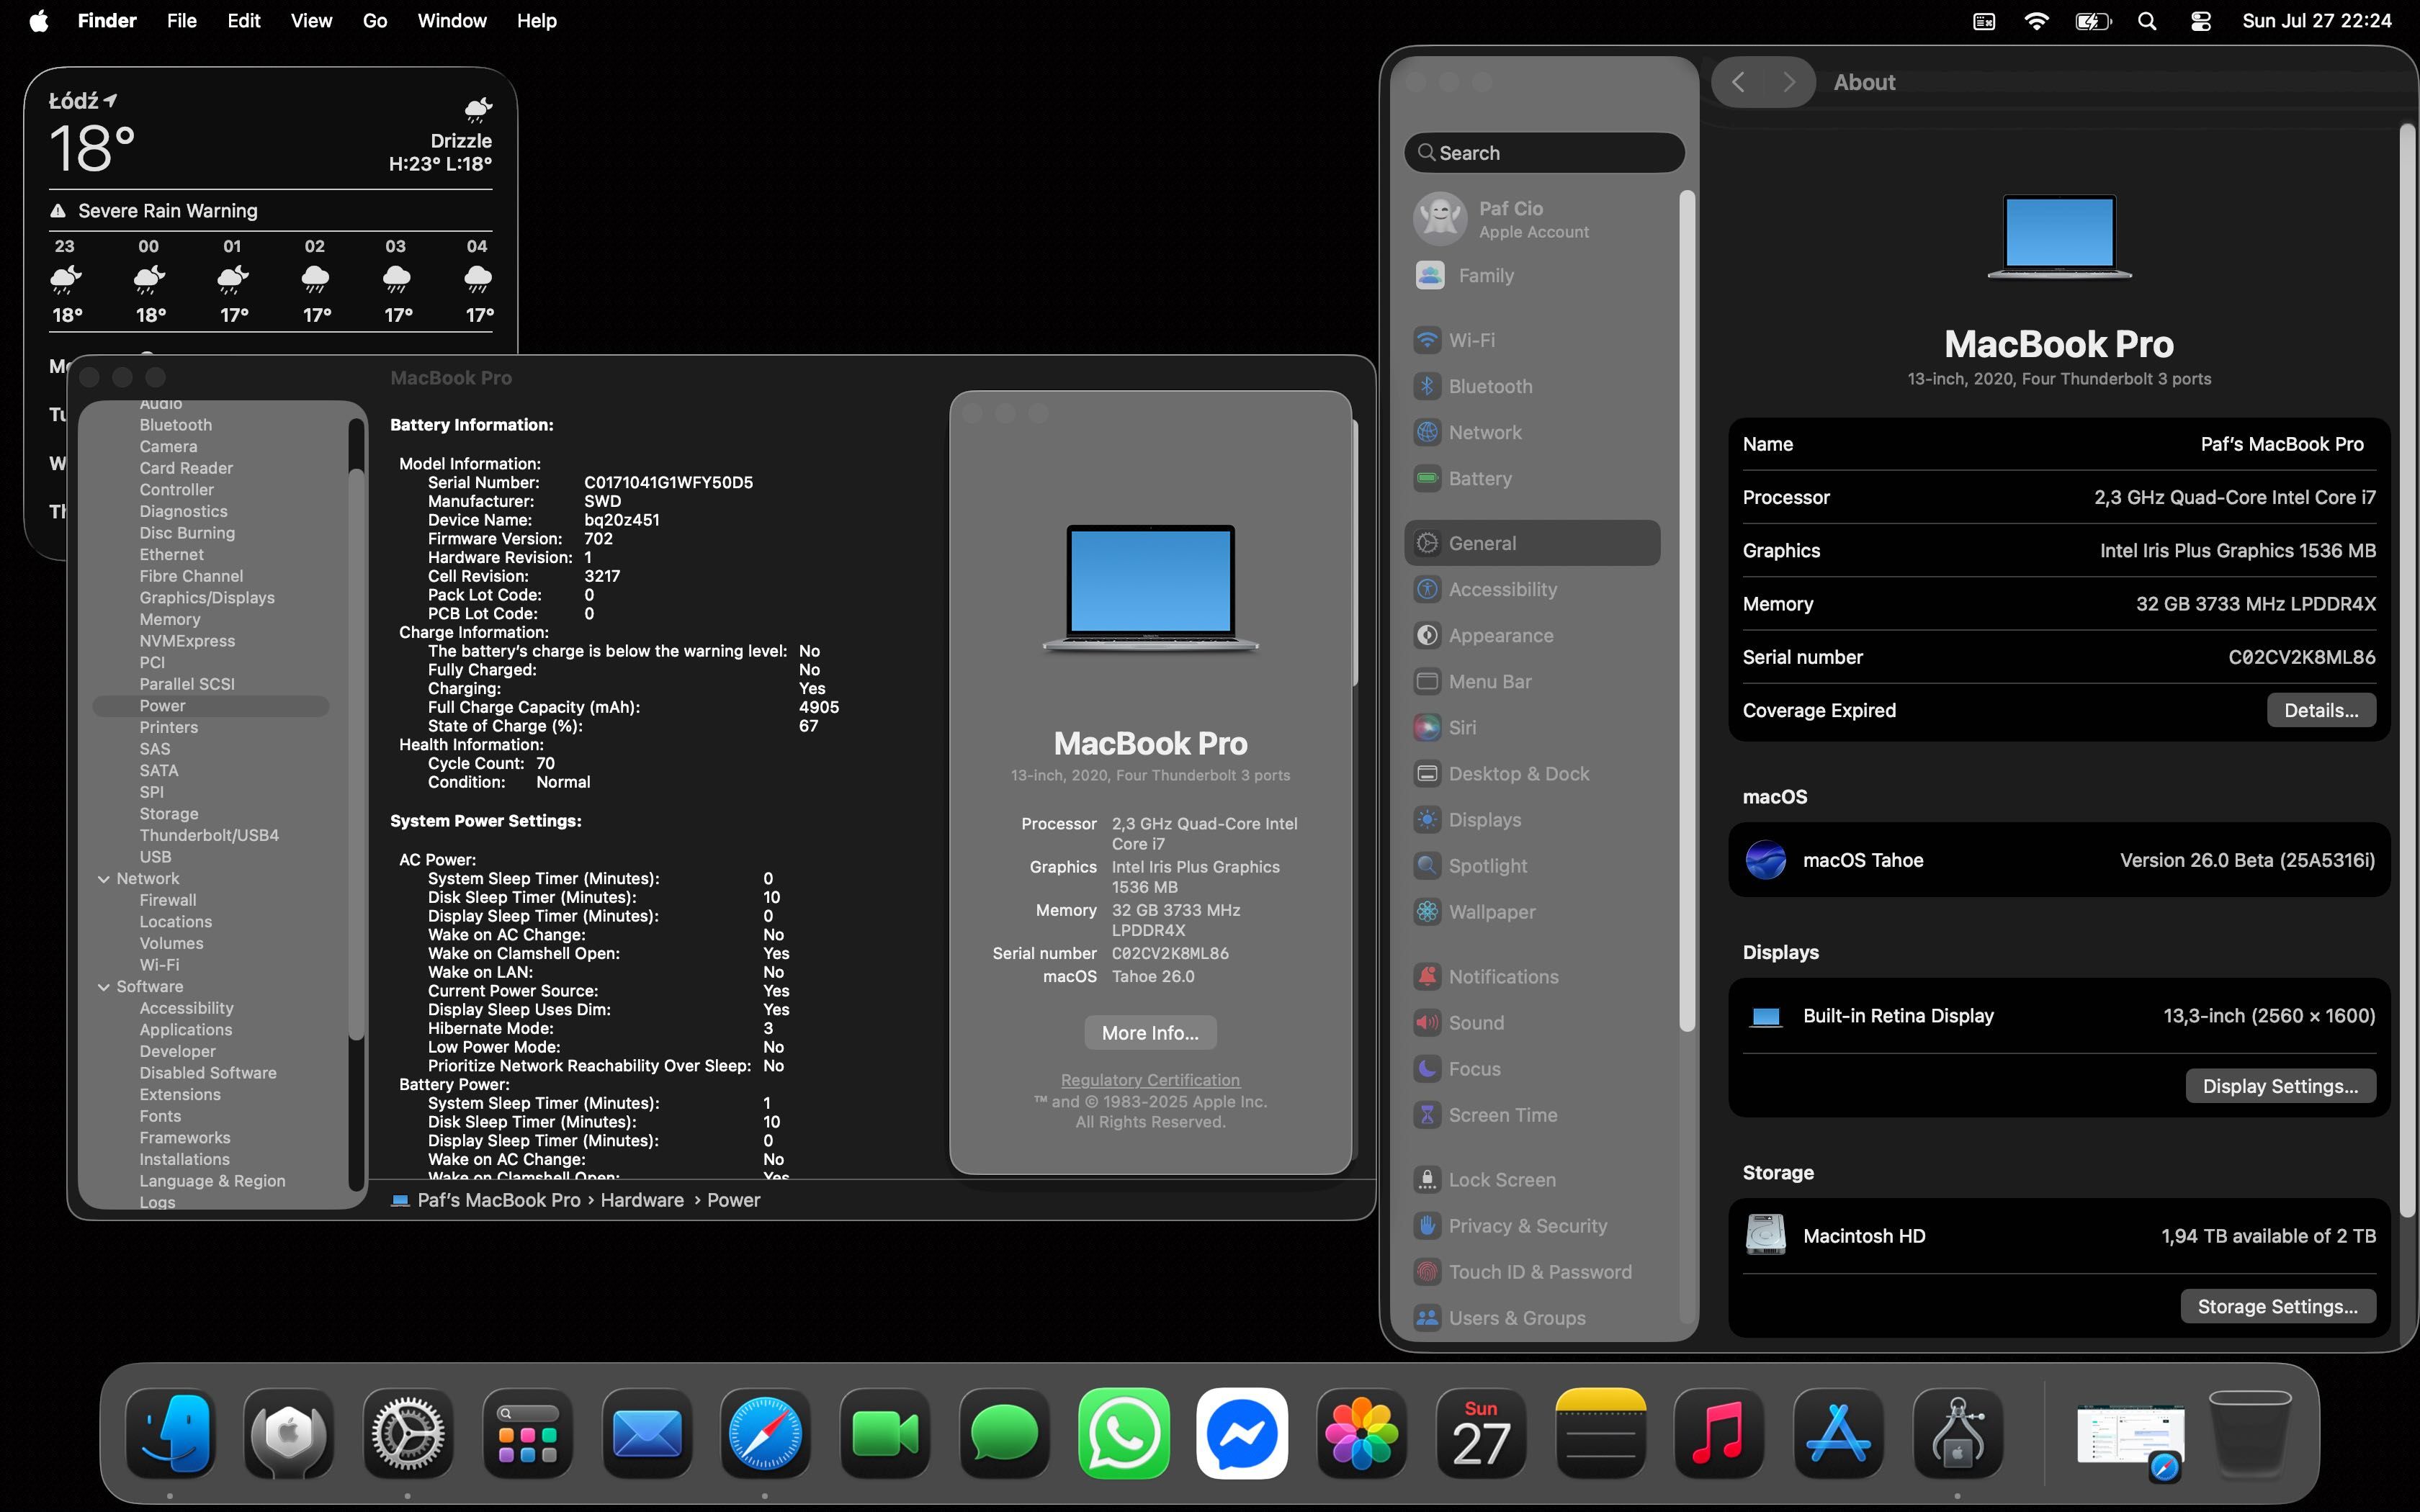
Task: Click the System Information sidebar scrollbar
Action: [356, 755]
